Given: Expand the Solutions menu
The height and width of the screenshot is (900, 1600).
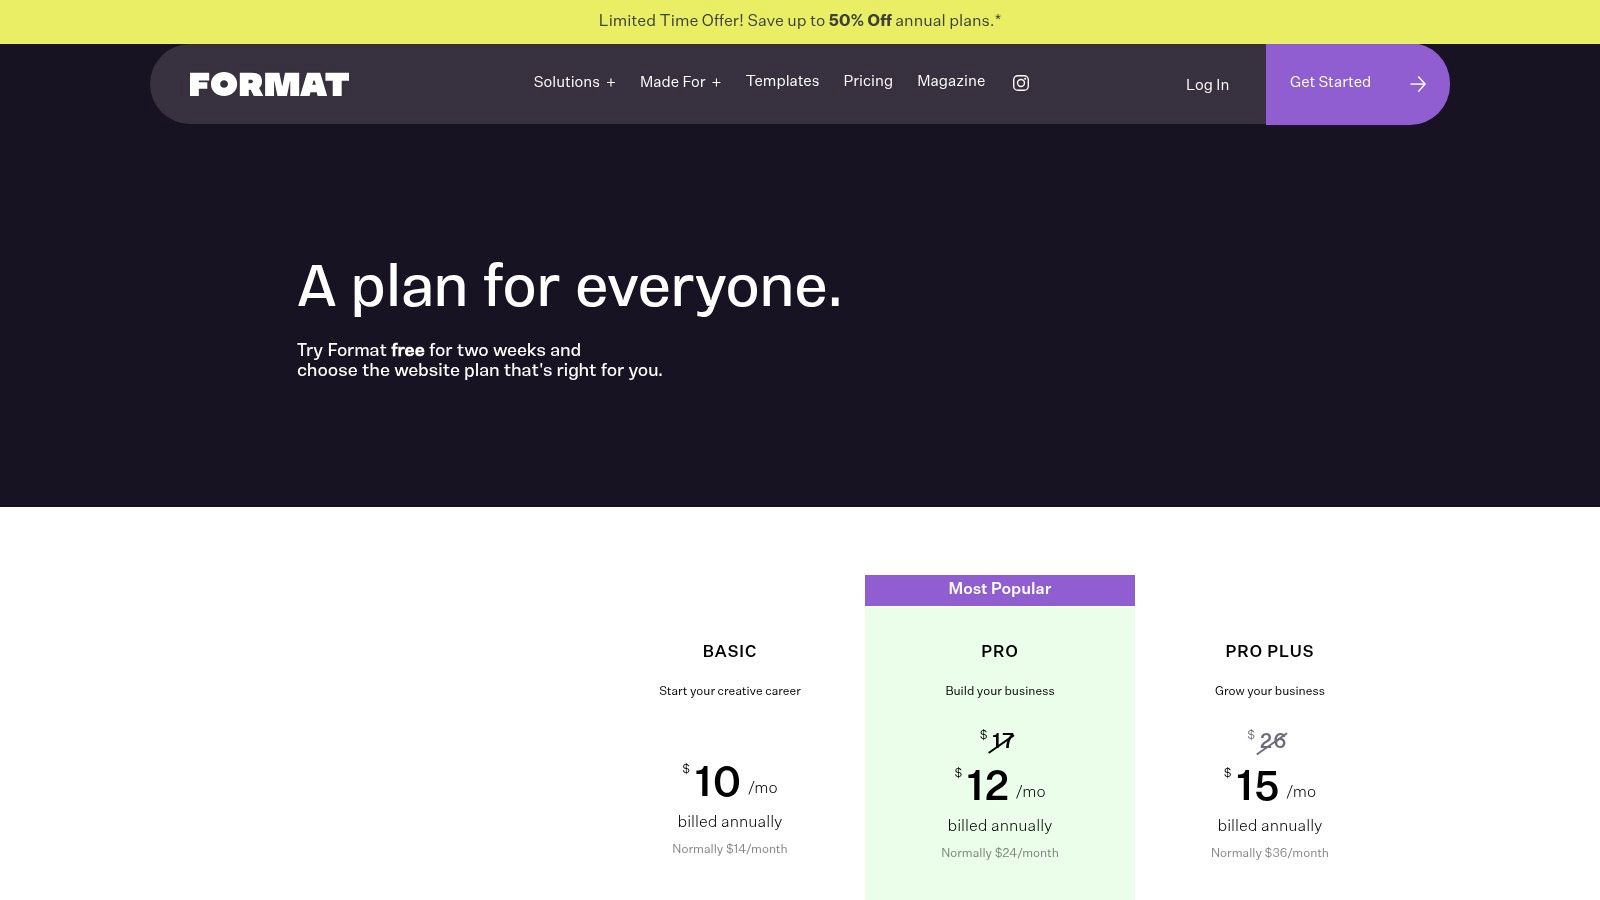Looking at the screenshot, I should click(x=574, y=82).
